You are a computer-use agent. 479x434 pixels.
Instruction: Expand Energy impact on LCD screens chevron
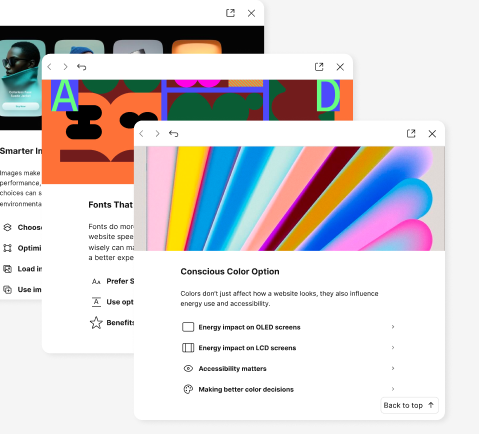point(393,347)
